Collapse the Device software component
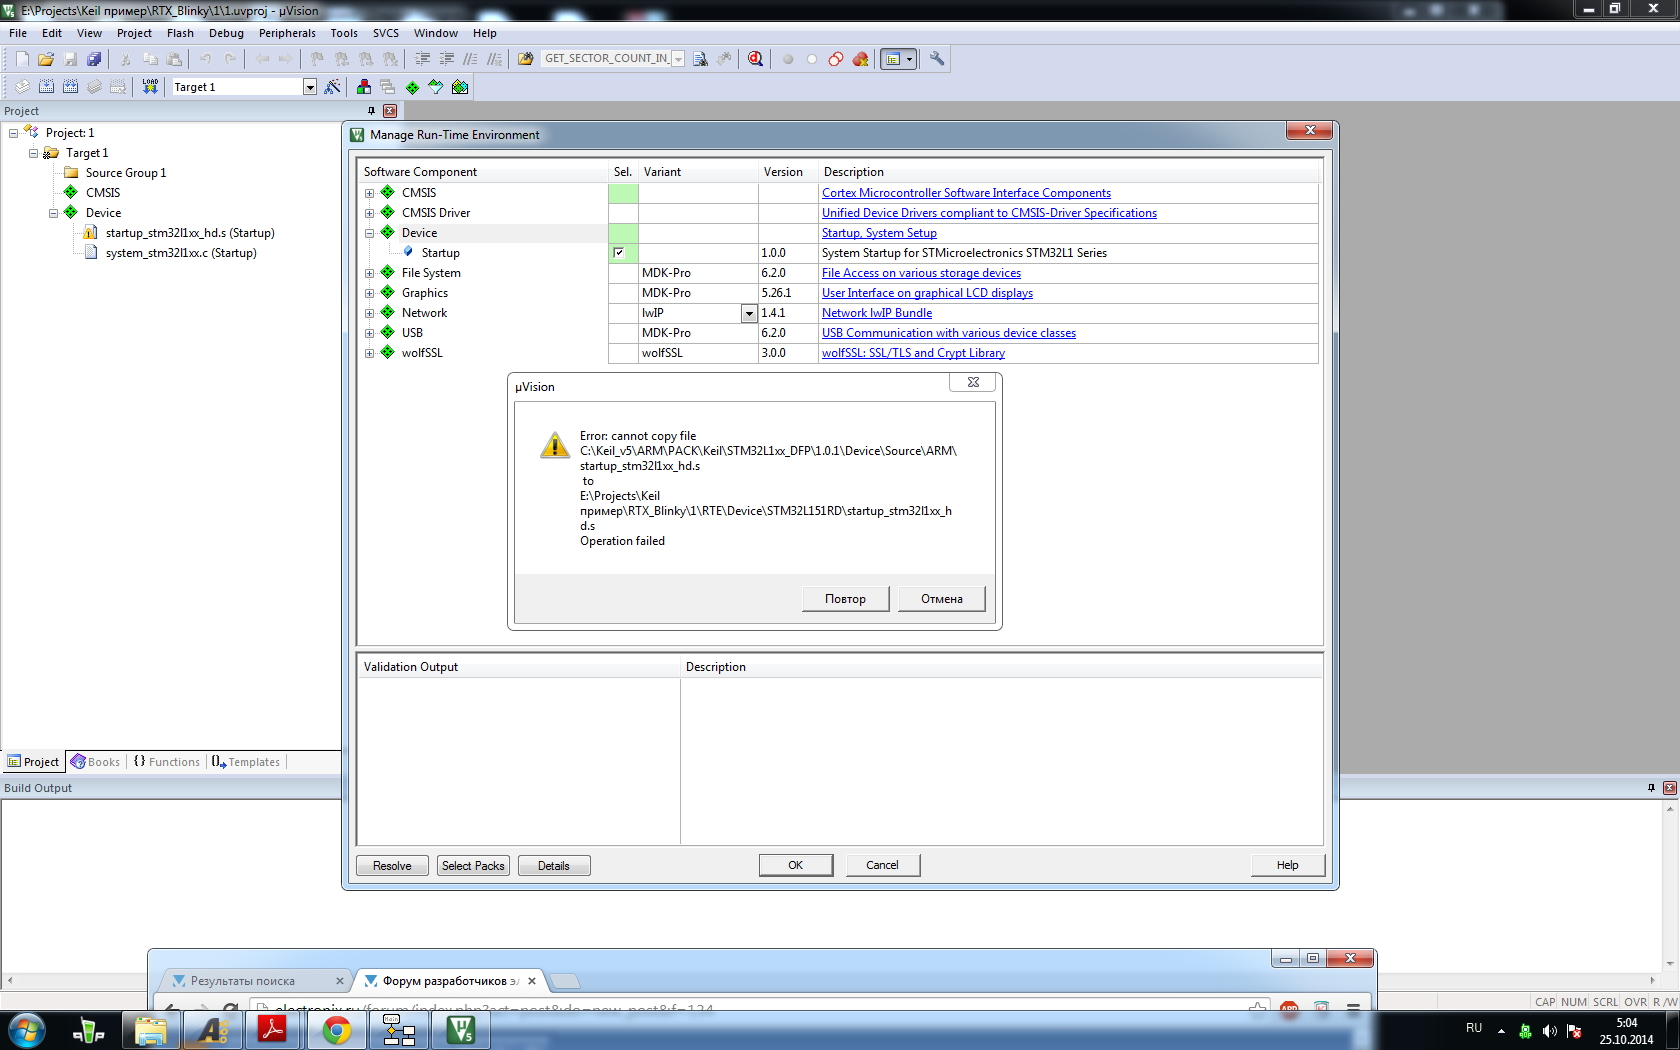The width and height of the screenshot is (1680, 1050). click(369, 233)
